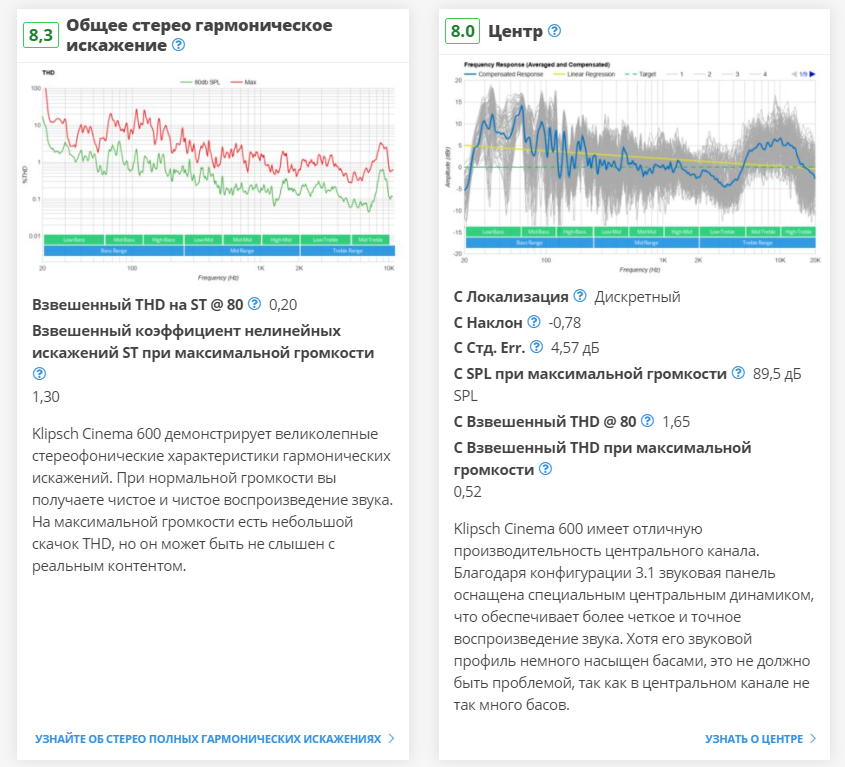
Task: Toggle Linear Regression line in chart legend
Action: click(x=588, y=74)
